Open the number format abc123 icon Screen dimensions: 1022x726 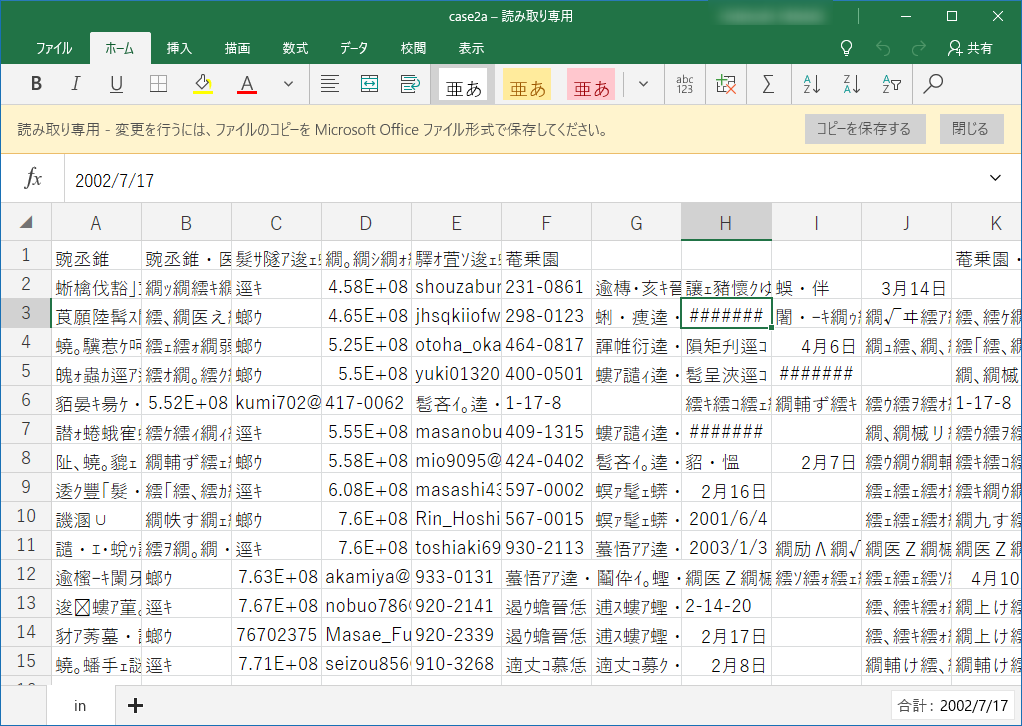[684, 84]
